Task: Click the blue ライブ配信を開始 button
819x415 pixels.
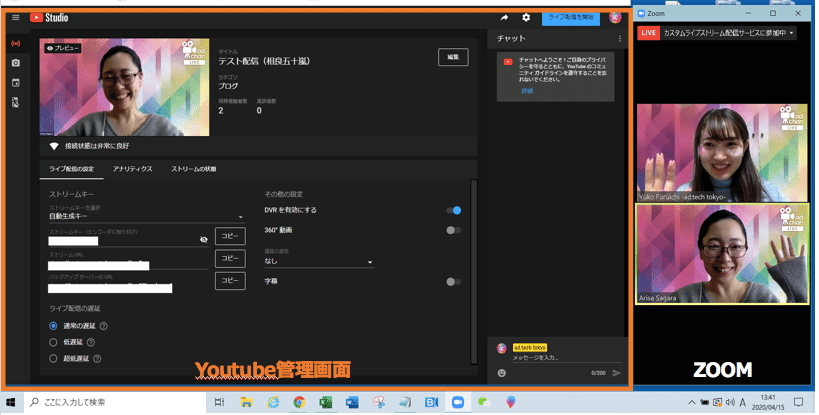Action: [571, 17]
